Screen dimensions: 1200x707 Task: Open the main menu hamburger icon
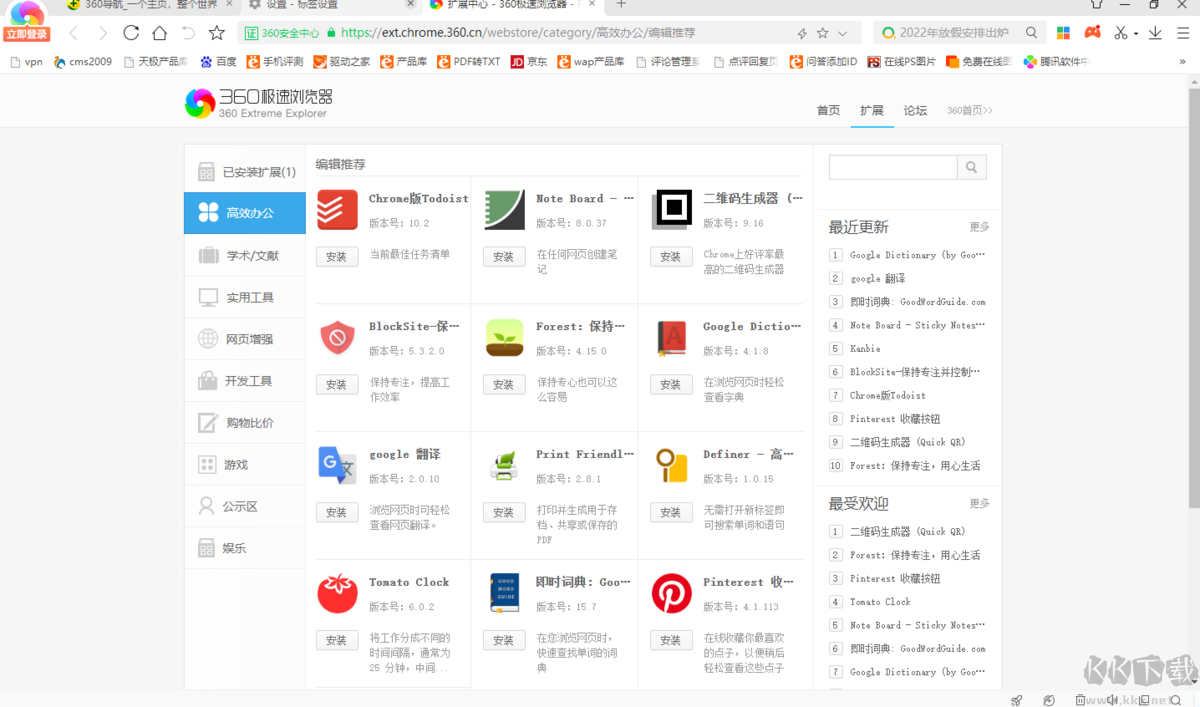coord(1182,33)
